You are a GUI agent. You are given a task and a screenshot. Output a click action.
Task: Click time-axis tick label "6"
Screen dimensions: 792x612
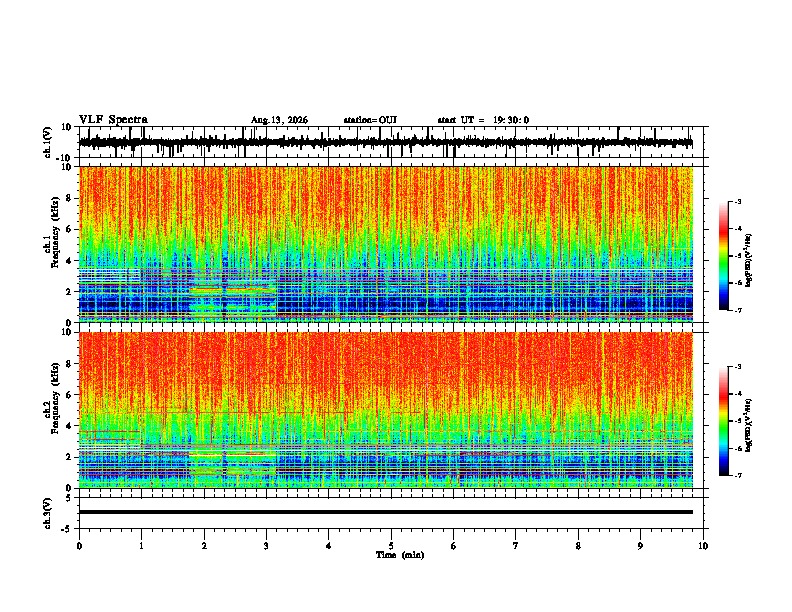pos(454,546)
